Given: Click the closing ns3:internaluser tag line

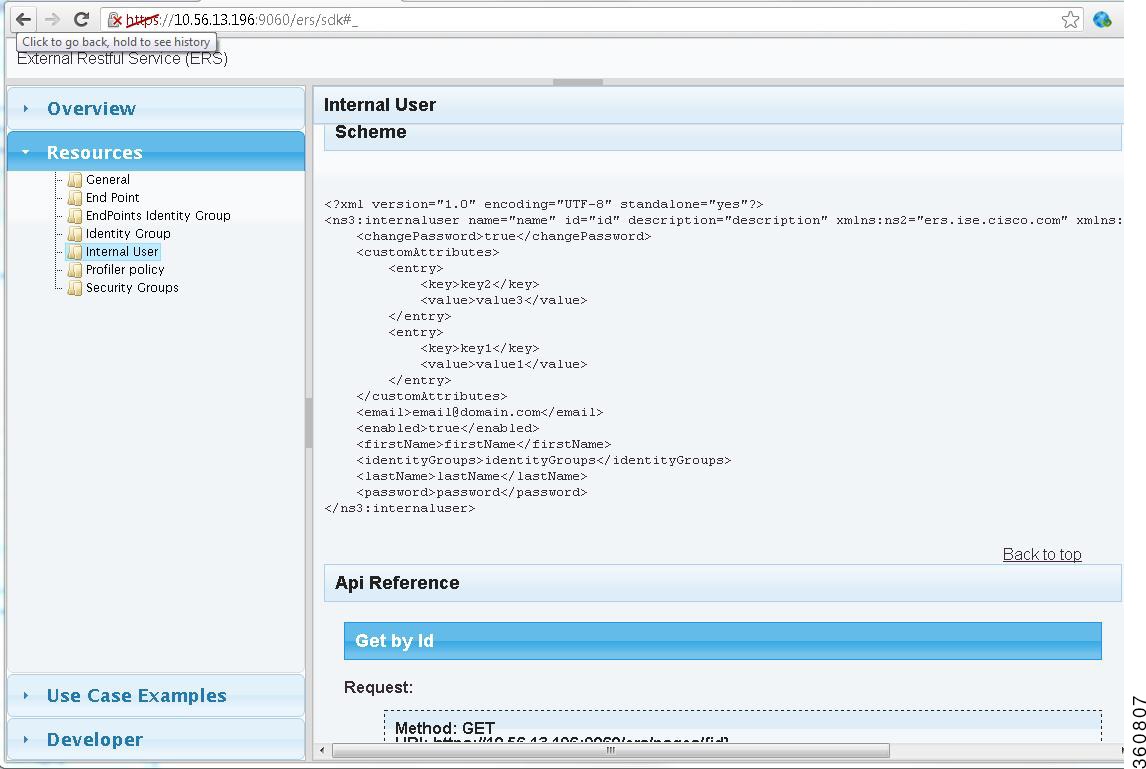Looking at the screenshot, I should 400,509.
